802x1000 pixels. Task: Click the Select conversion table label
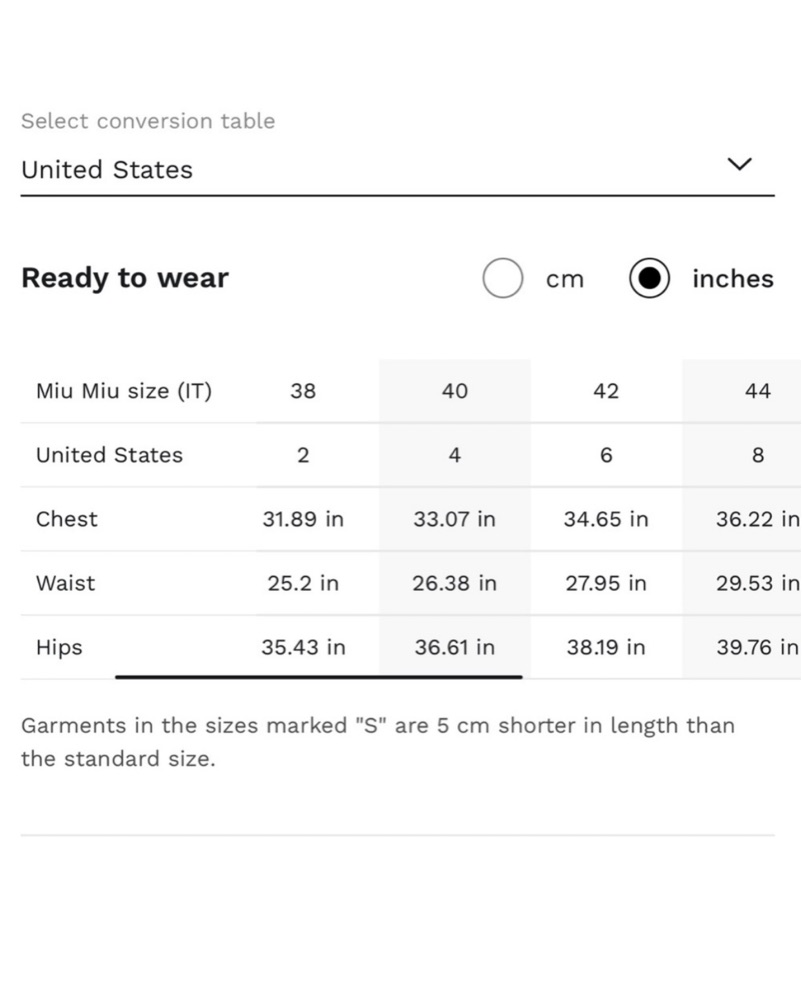pyautogui.click(x=148, y=121)
